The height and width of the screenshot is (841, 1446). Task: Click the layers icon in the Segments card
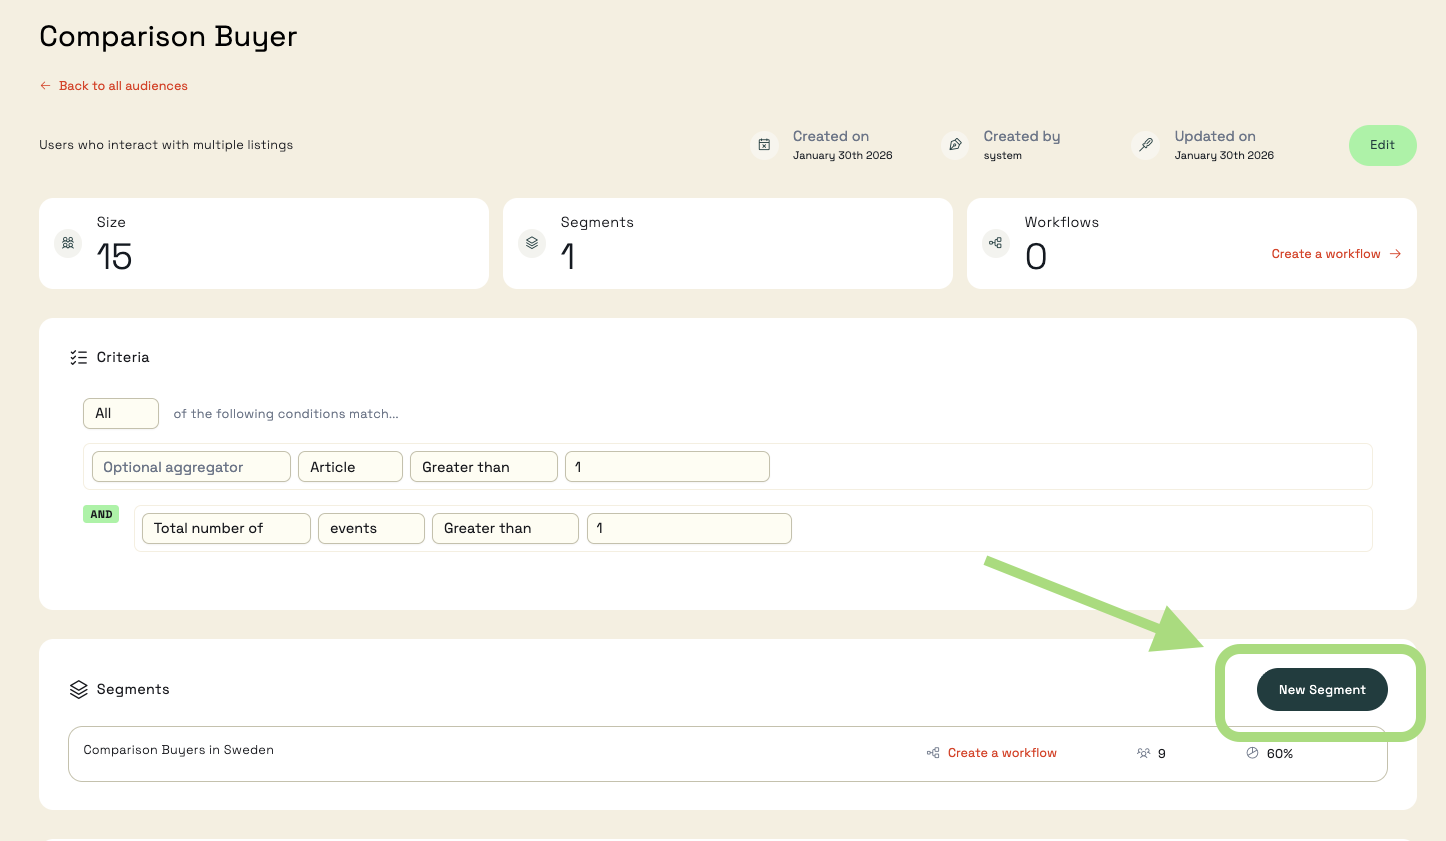[532, 243]
